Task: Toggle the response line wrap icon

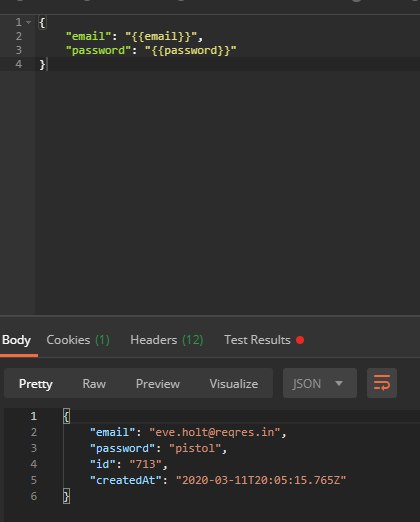Action: click(x=382, y=383)
